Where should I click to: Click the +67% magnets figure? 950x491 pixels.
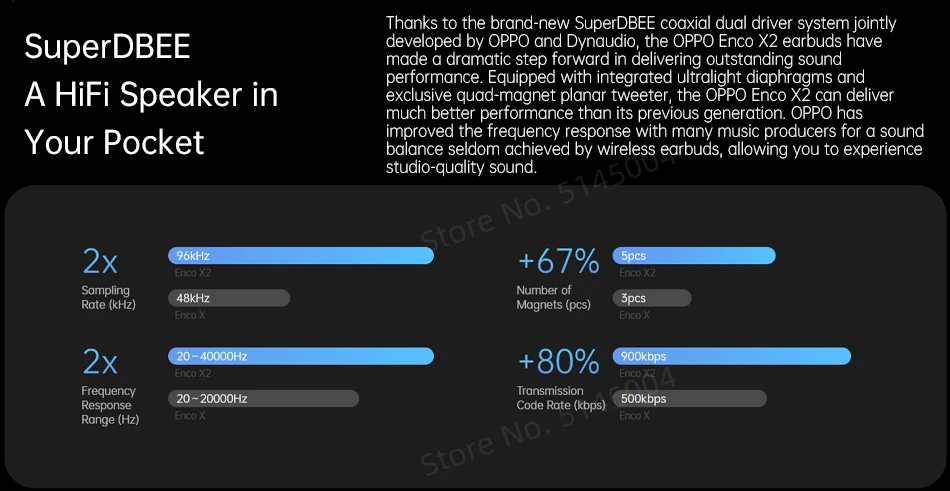pos(558,262)
